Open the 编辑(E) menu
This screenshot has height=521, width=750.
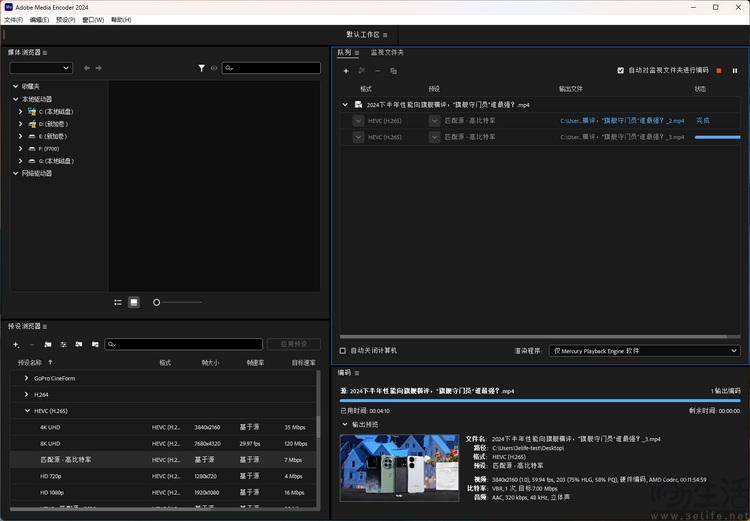point(39,20)
